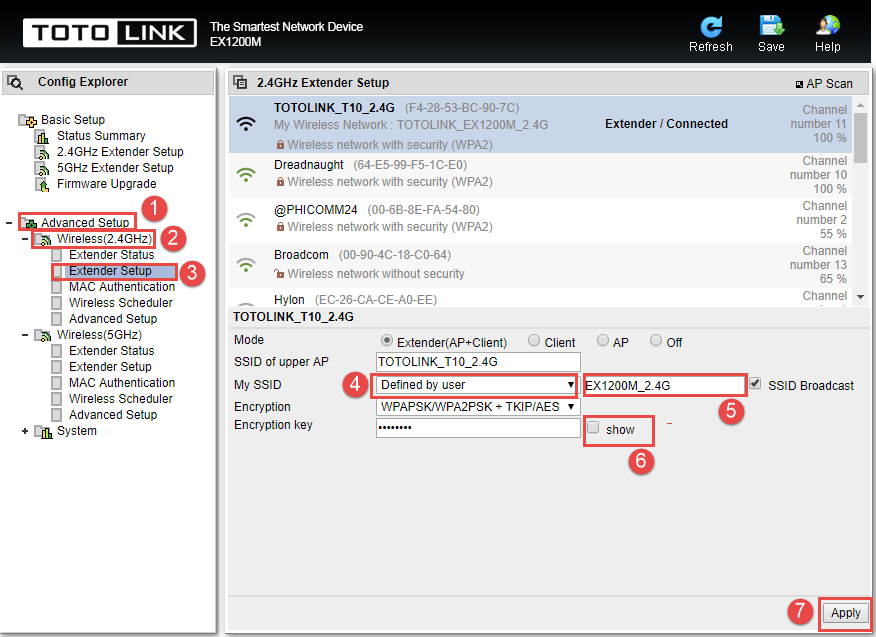Viewport: 876px width, 637px height.
Task: Select the Dreadnaught network row
Action: [x=540, y=175]
